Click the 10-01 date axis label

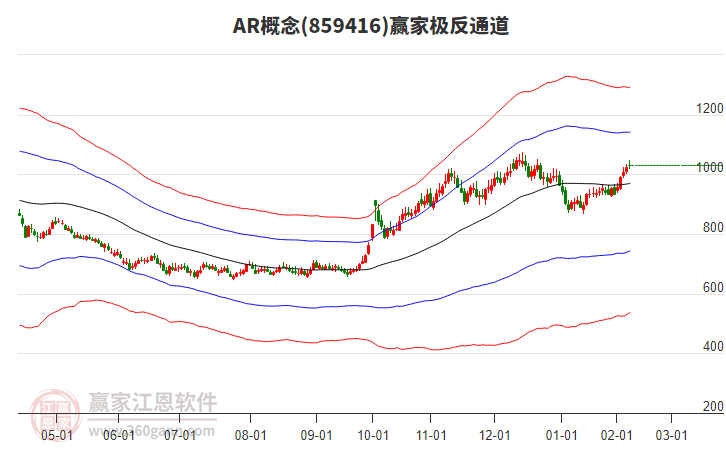pos(373,435)
